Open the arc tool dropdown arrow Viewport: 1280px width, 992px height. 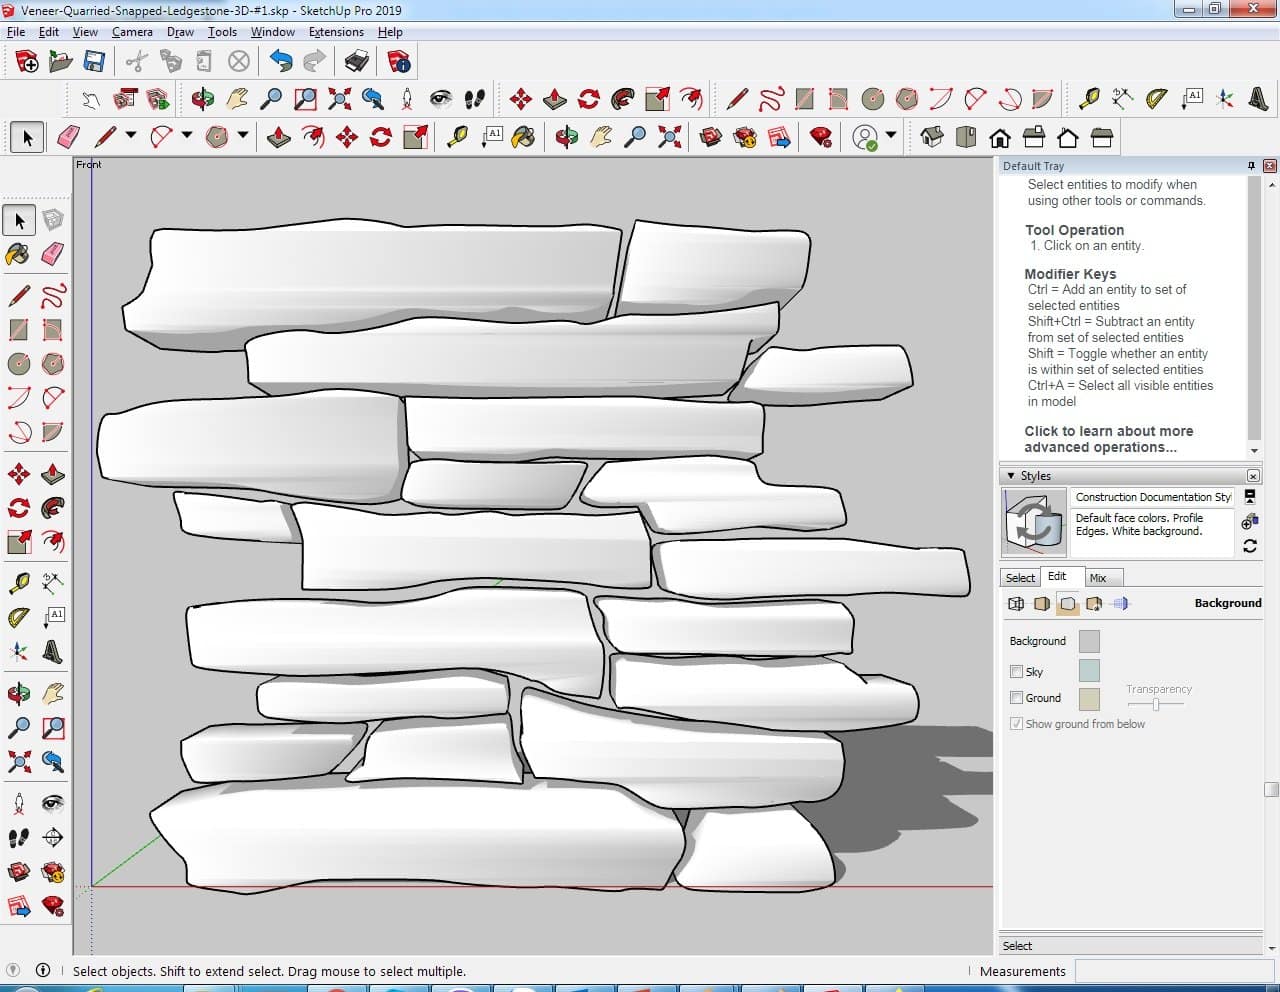[186, 136]
